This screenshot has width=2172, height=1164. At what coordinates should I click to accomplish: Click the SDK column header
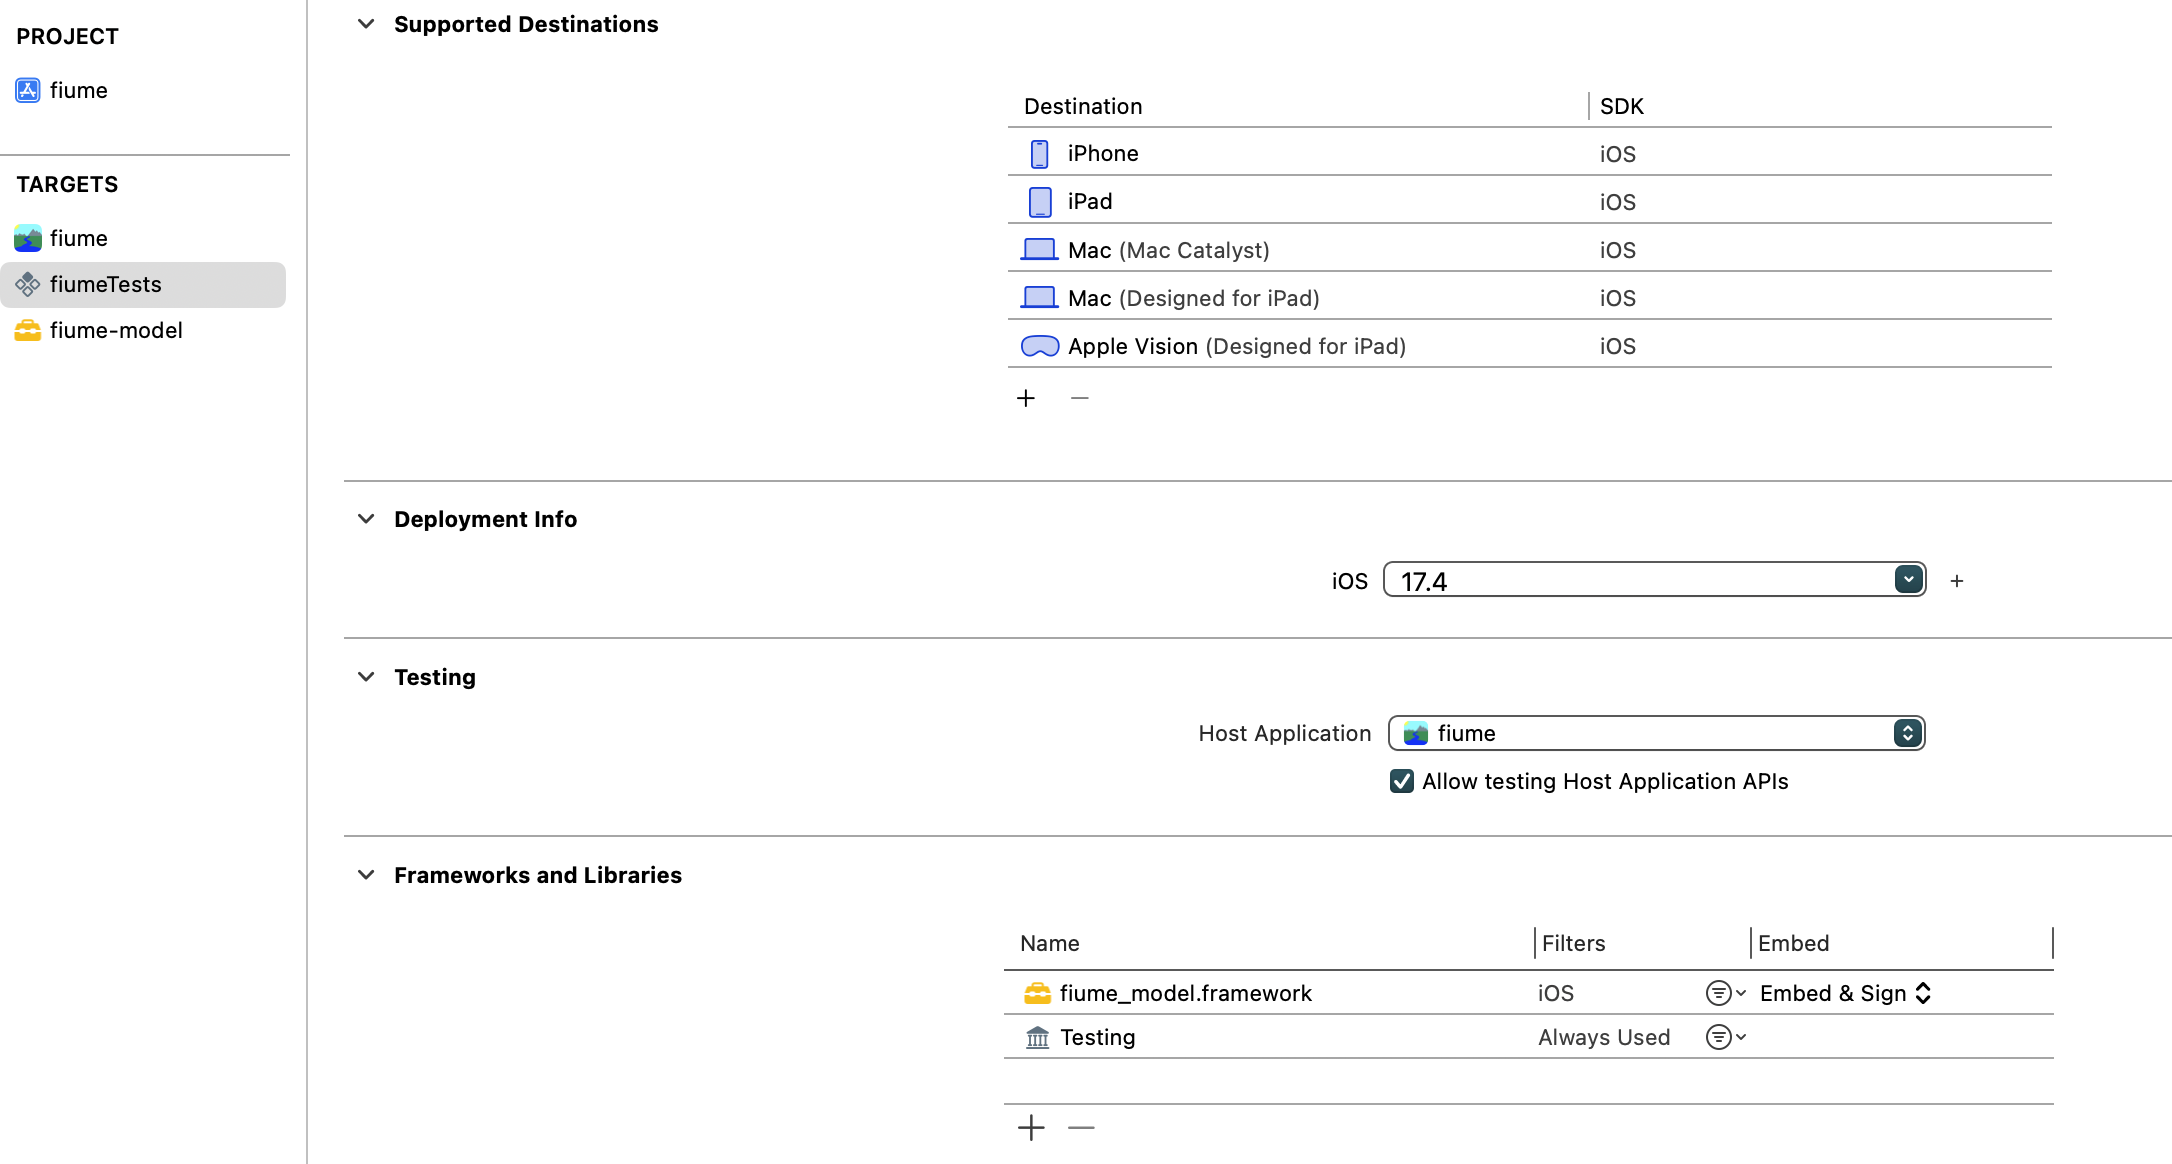(1622, 106)
